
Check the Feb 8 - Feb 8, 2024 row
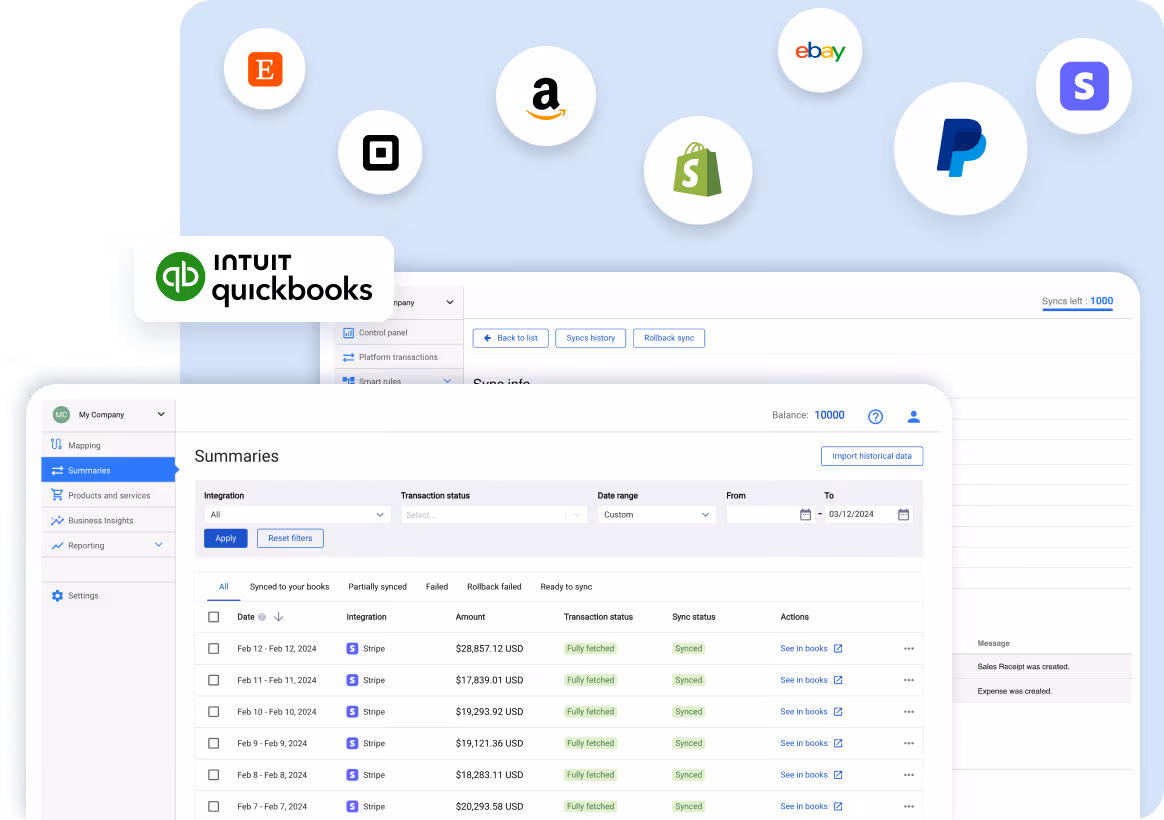214,775
